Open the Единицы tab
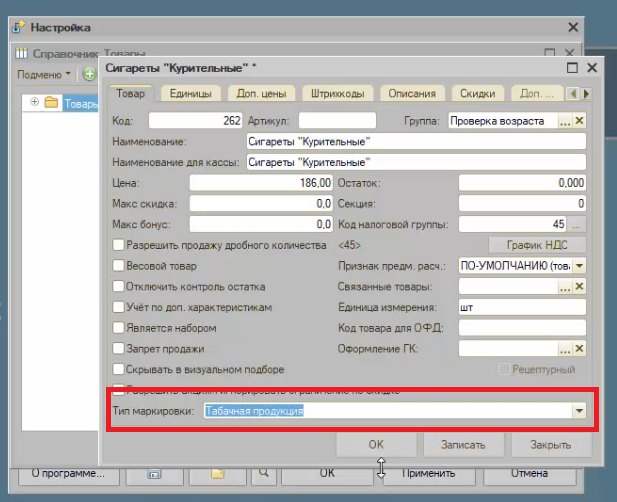Image resolution: width=617 pixels, height=502 pixels. pyautogui.click(x=190, y=94)
